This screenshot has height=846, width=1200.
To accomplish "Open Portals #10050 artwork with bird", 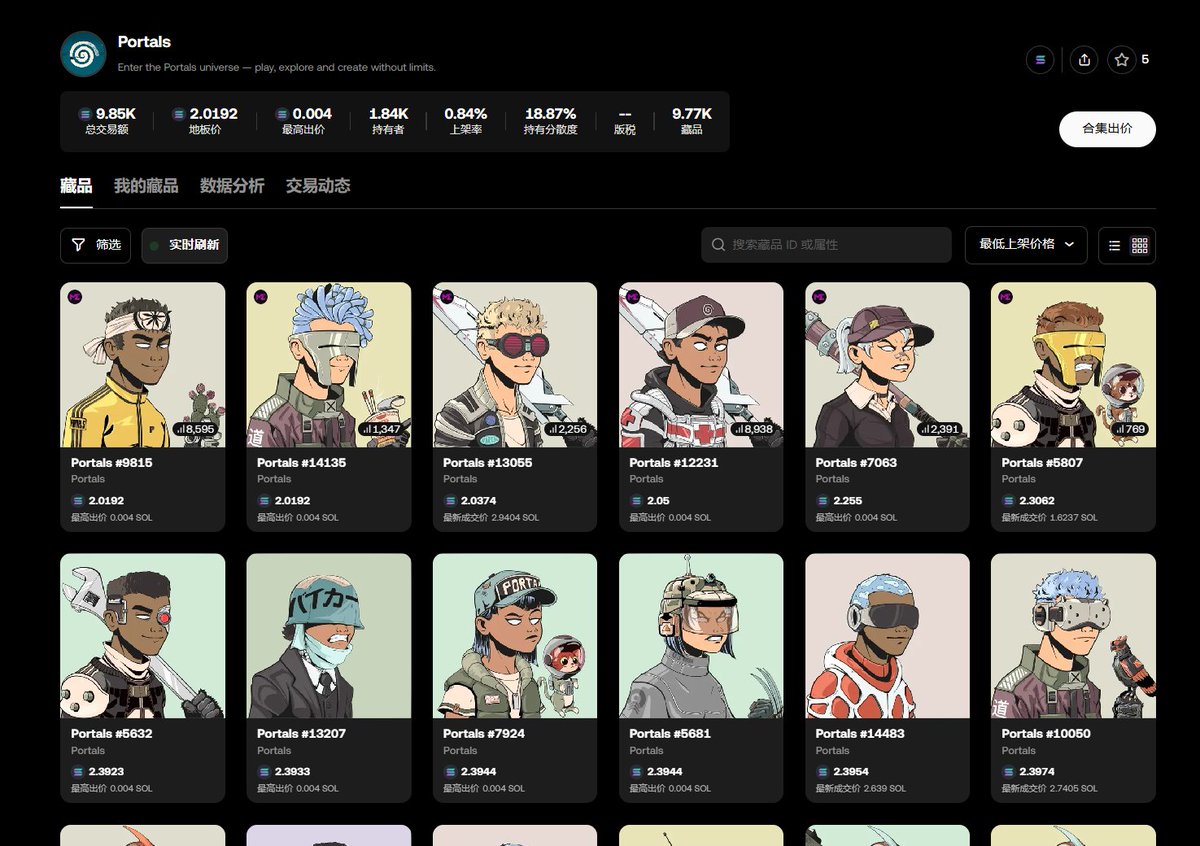I will point(1073,636).
